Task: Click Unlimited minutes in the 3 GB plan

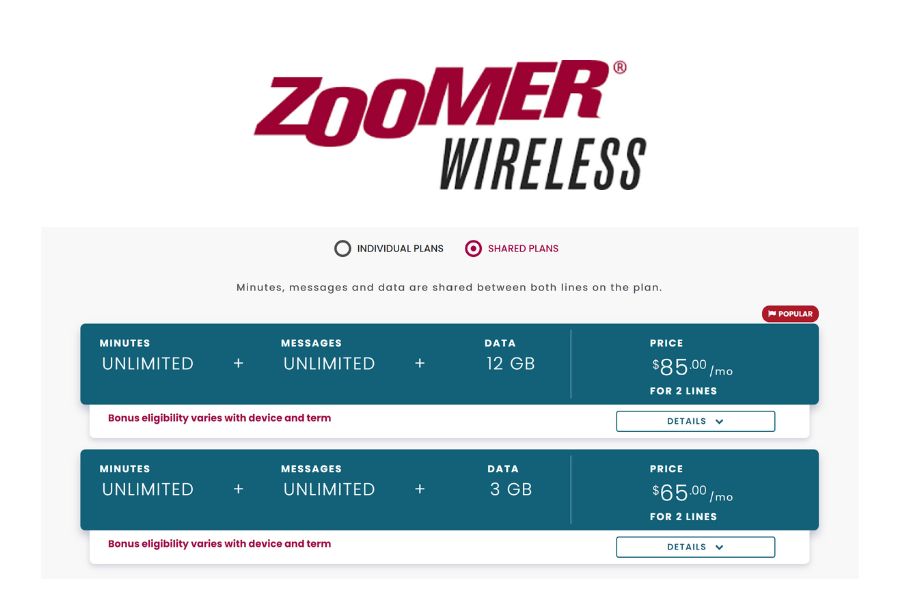Action: pyautogui.click(x=148, y=490)
